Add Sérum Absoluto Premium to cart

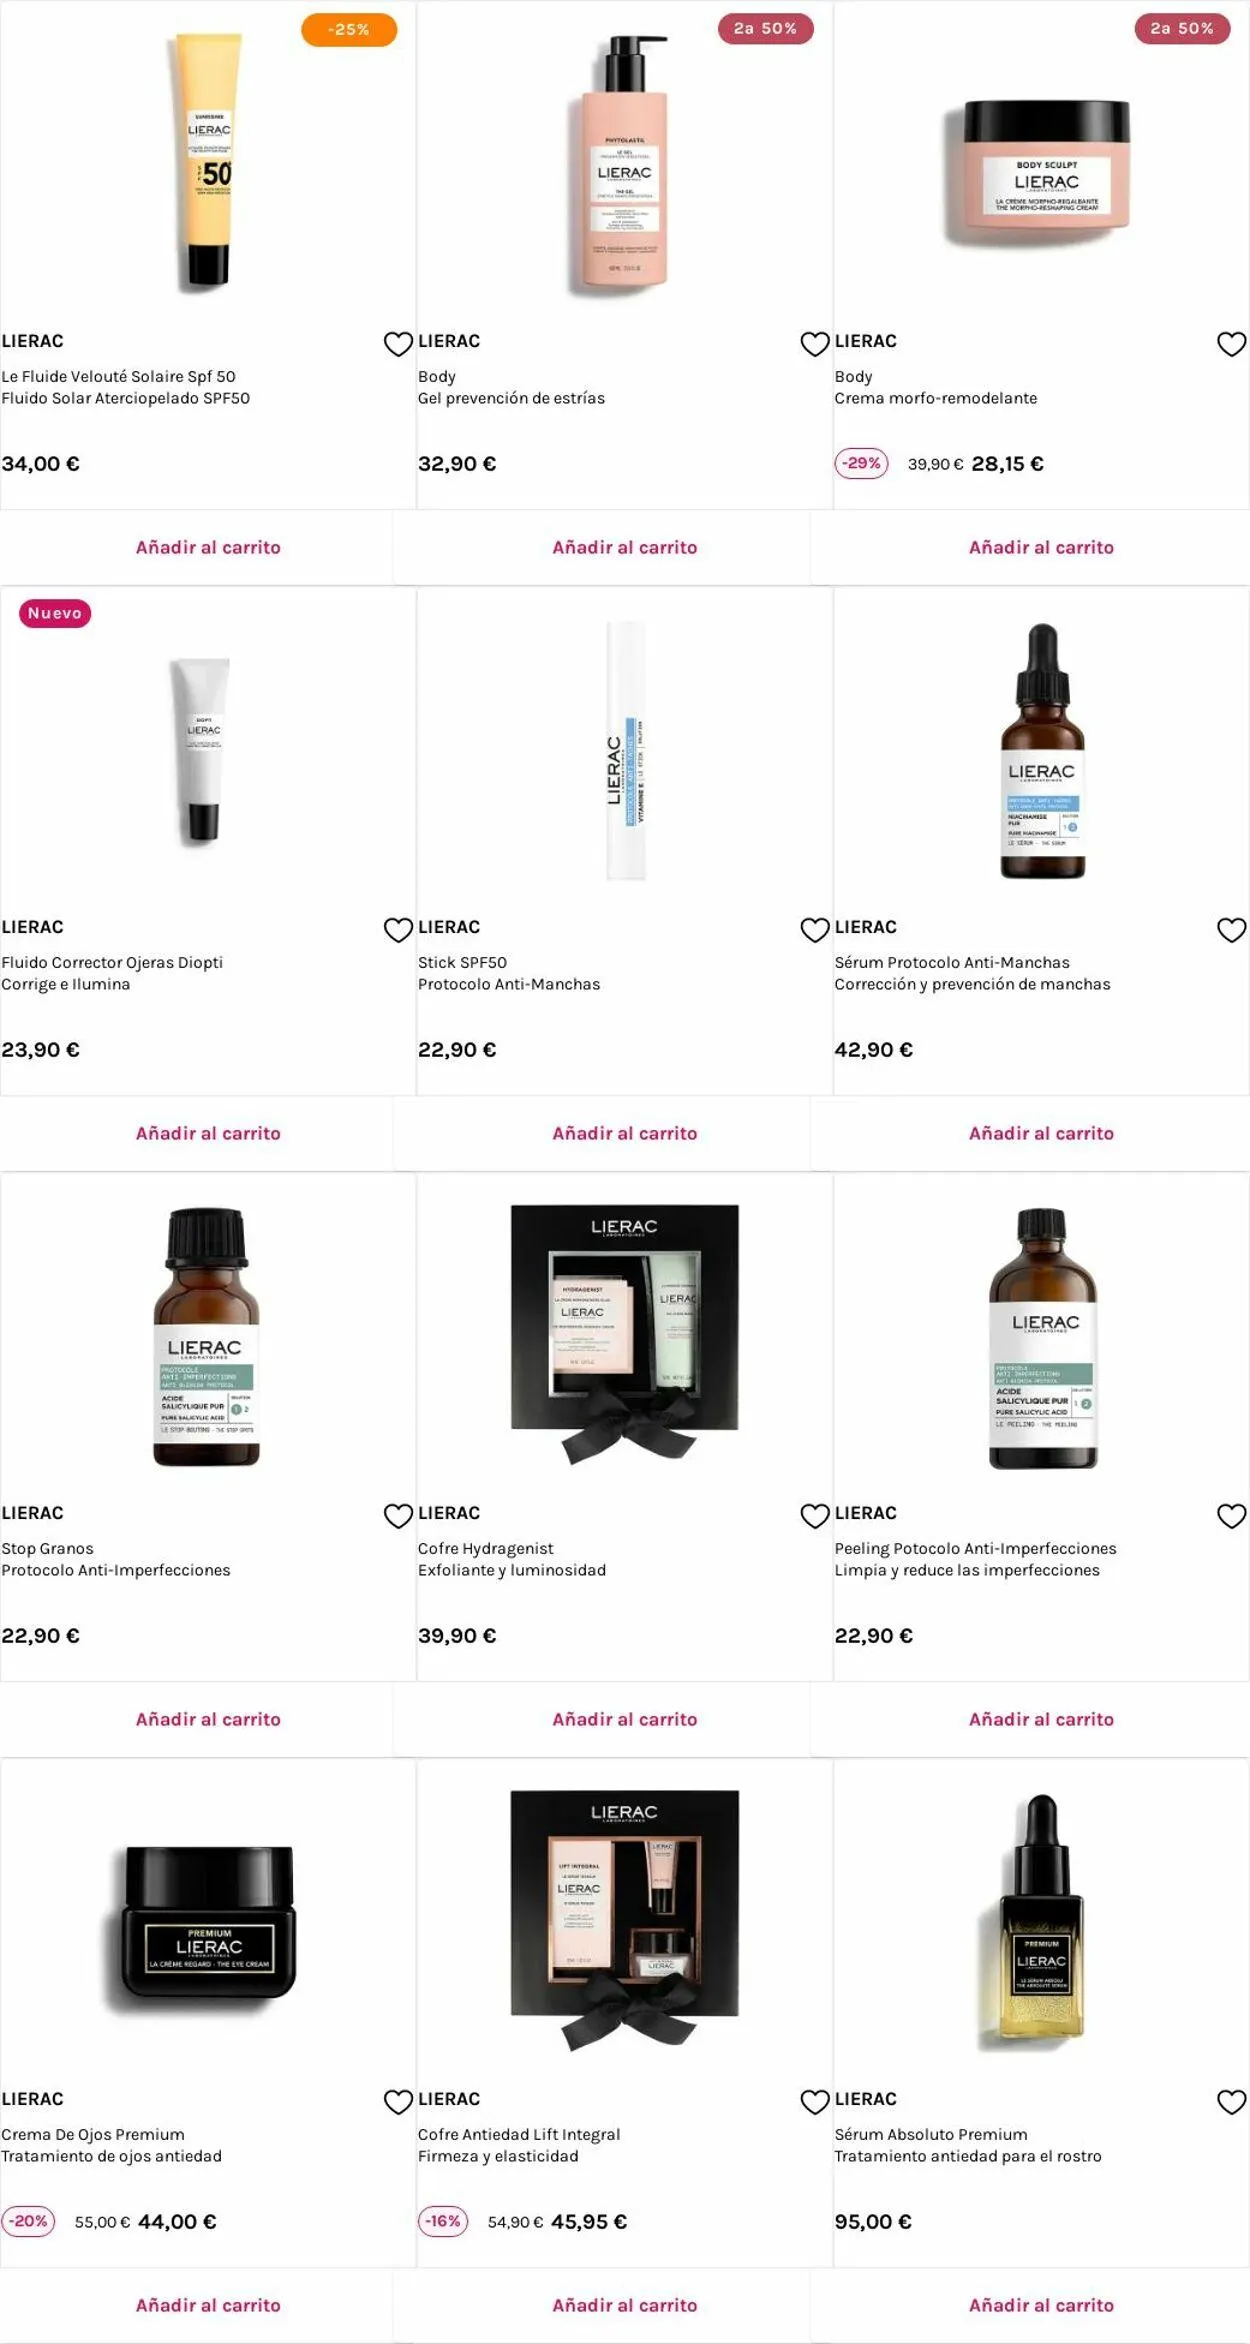[1041, 2305]
